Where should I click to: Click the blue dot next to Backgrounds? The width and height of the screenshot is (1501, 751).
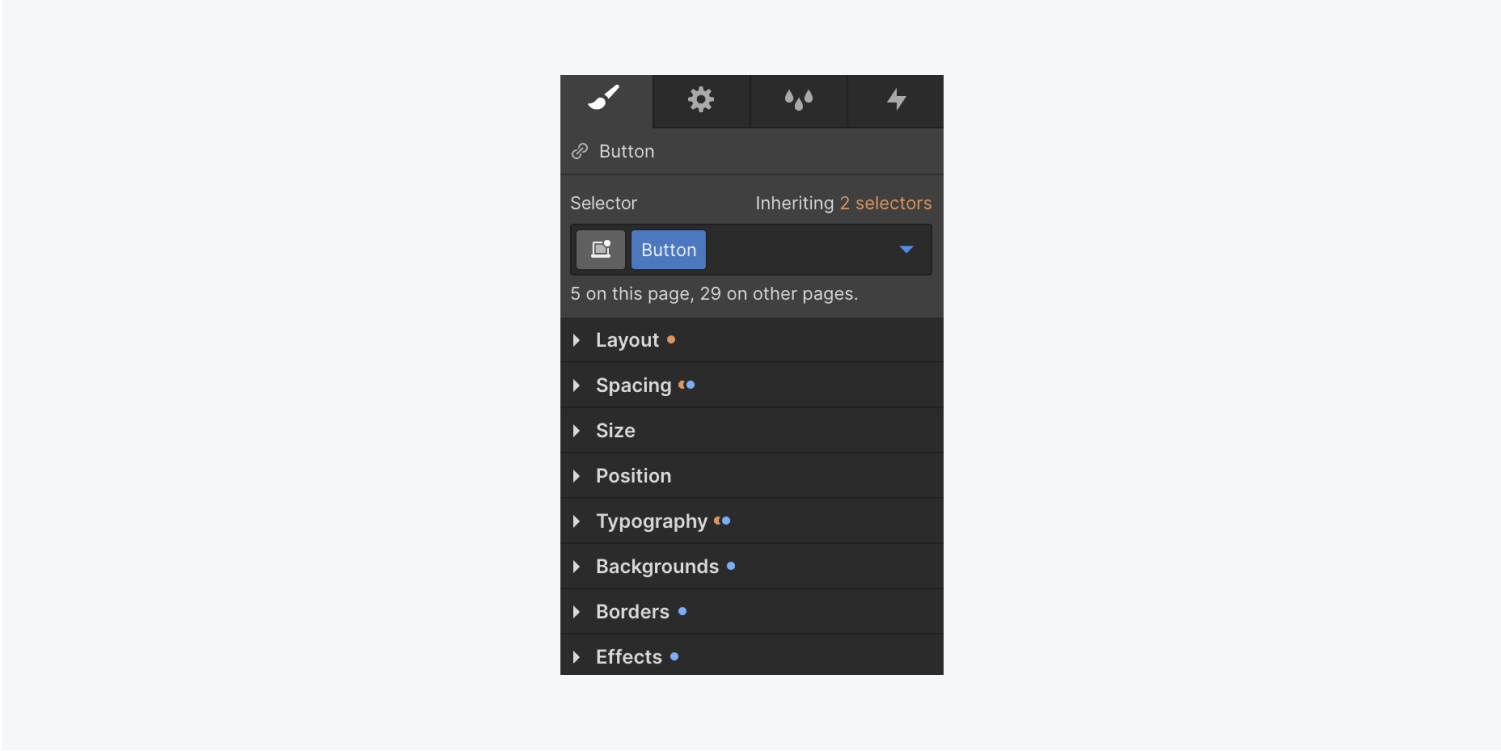coord(731,566)
